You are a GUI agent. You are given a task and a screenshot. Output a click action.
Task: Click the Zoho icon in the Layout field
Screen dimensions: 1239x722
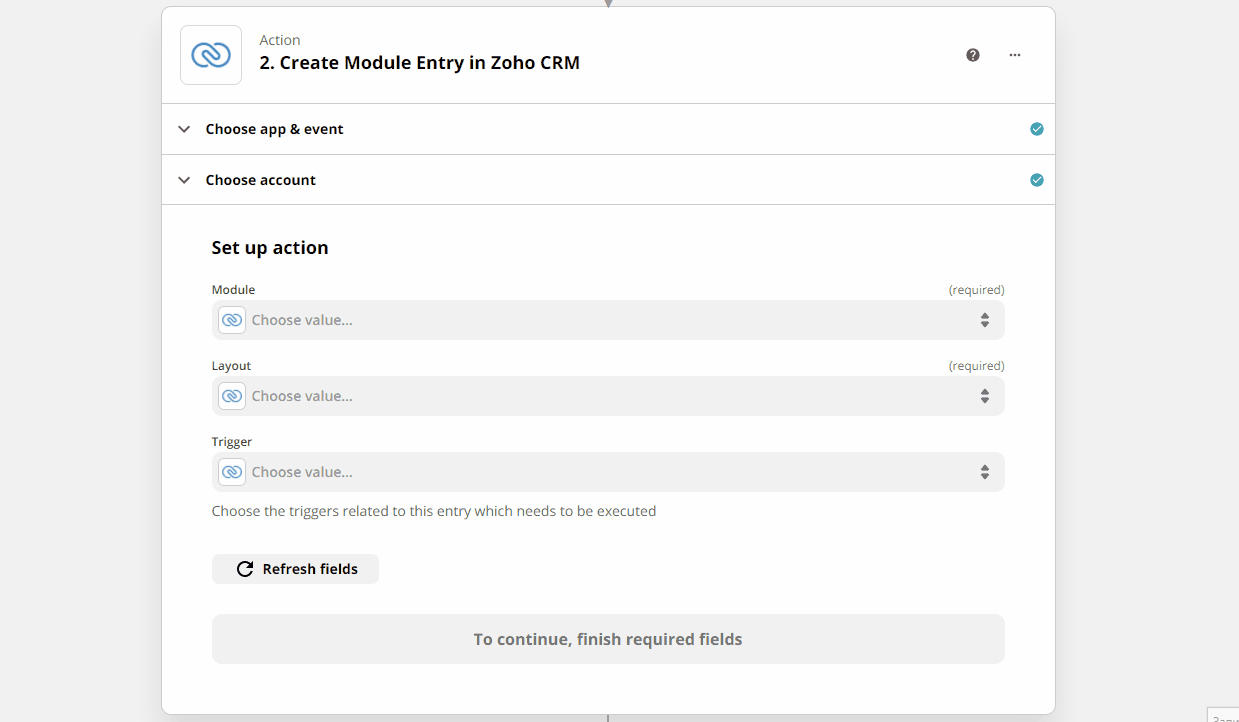click(232, 396)
